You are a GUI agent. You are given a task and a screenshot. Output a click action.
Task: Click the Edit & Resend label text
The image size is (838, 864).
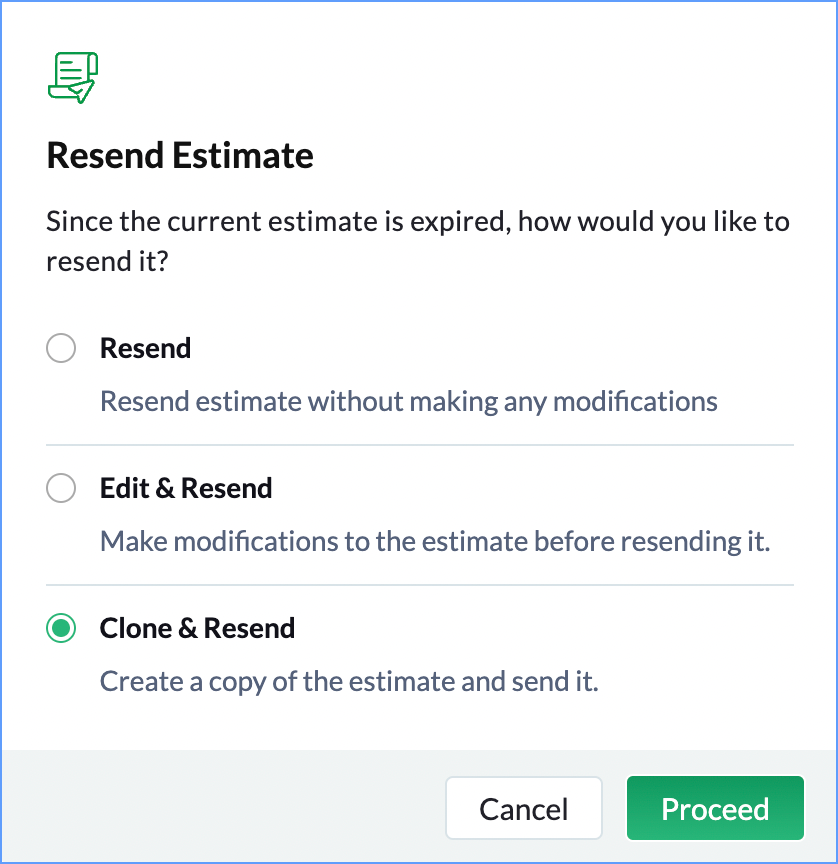(x=186, y=488)
